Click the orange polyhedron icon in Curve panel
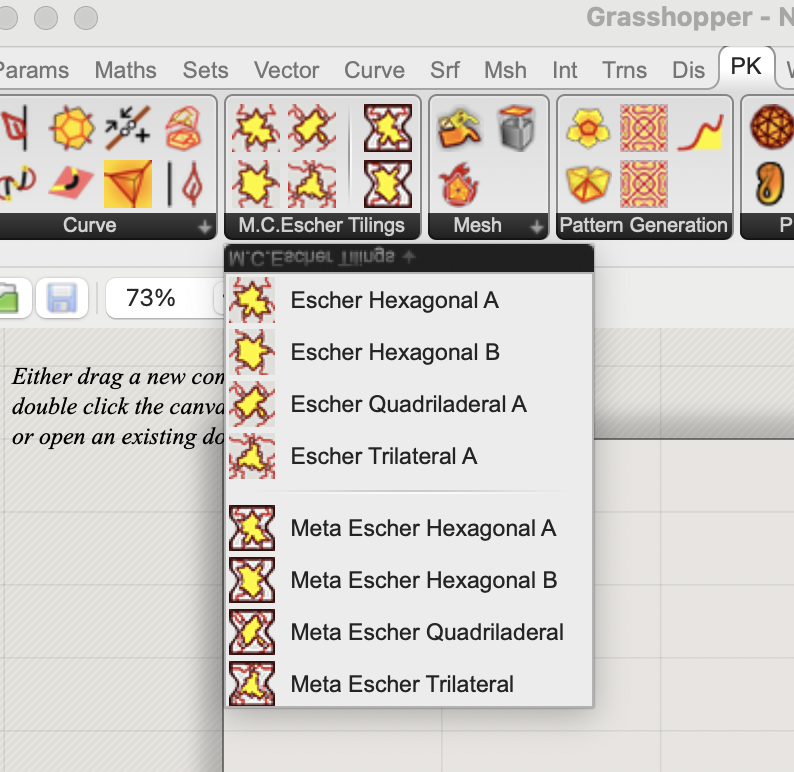The height and width of the screenshot is (772, 794). pyautogui.click(x=72, y=128)
